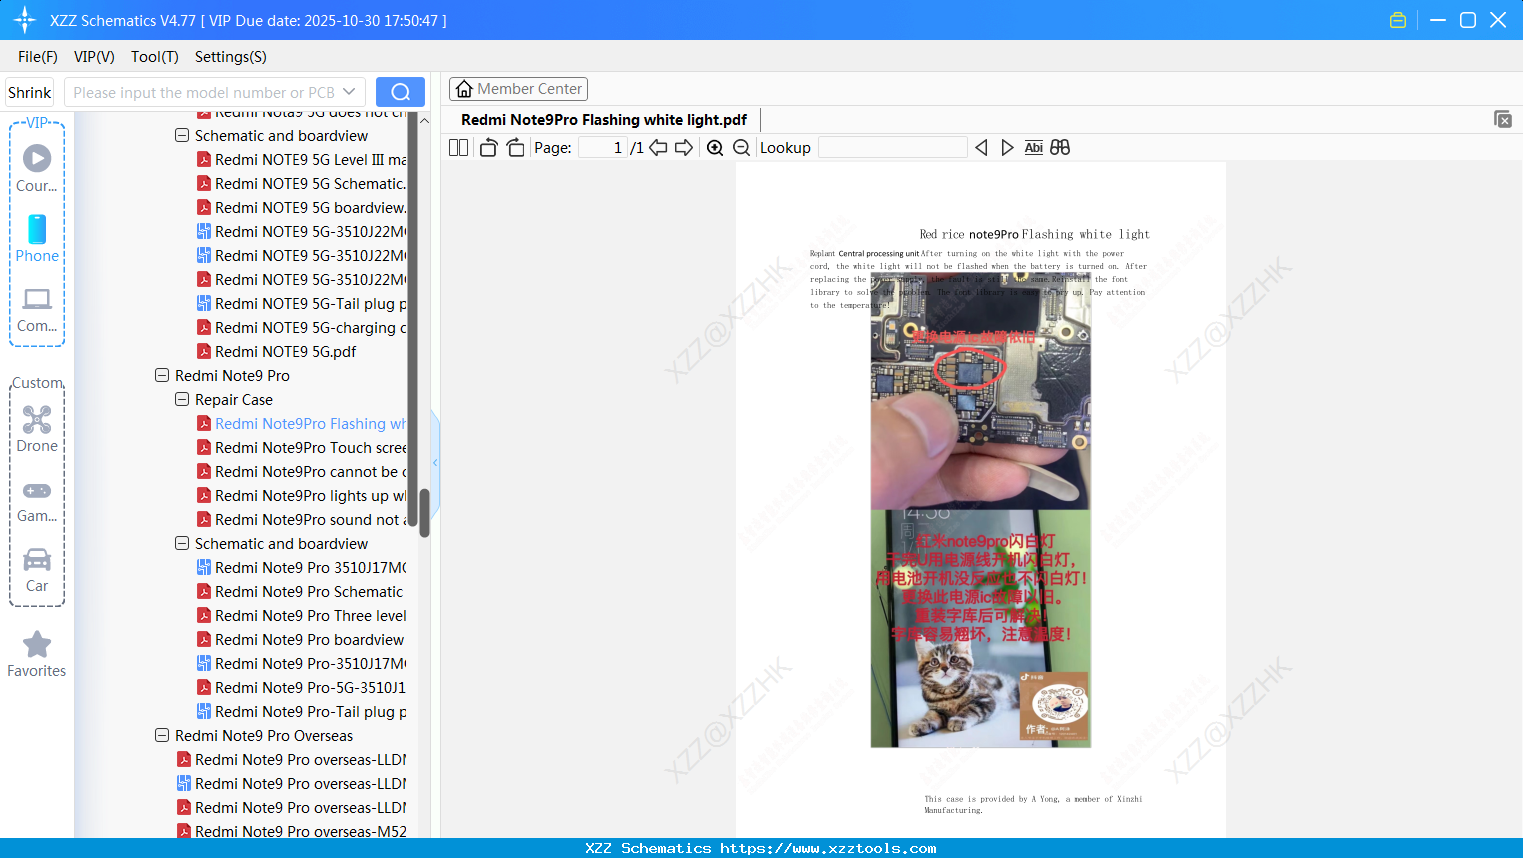Open the xzztools.com website link
Viewport: 1523px width, 858px height.
click(x=828, y=848)
